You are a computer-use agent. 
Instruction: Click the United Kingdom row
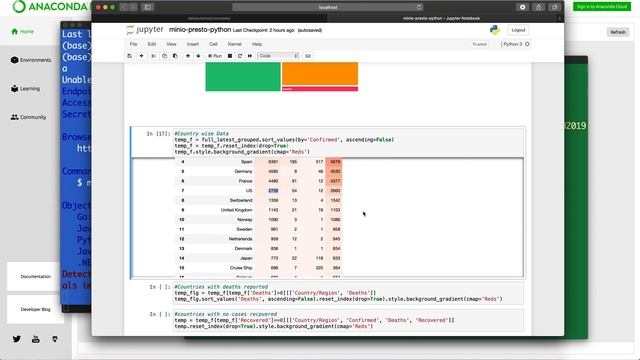click(259, 210)
